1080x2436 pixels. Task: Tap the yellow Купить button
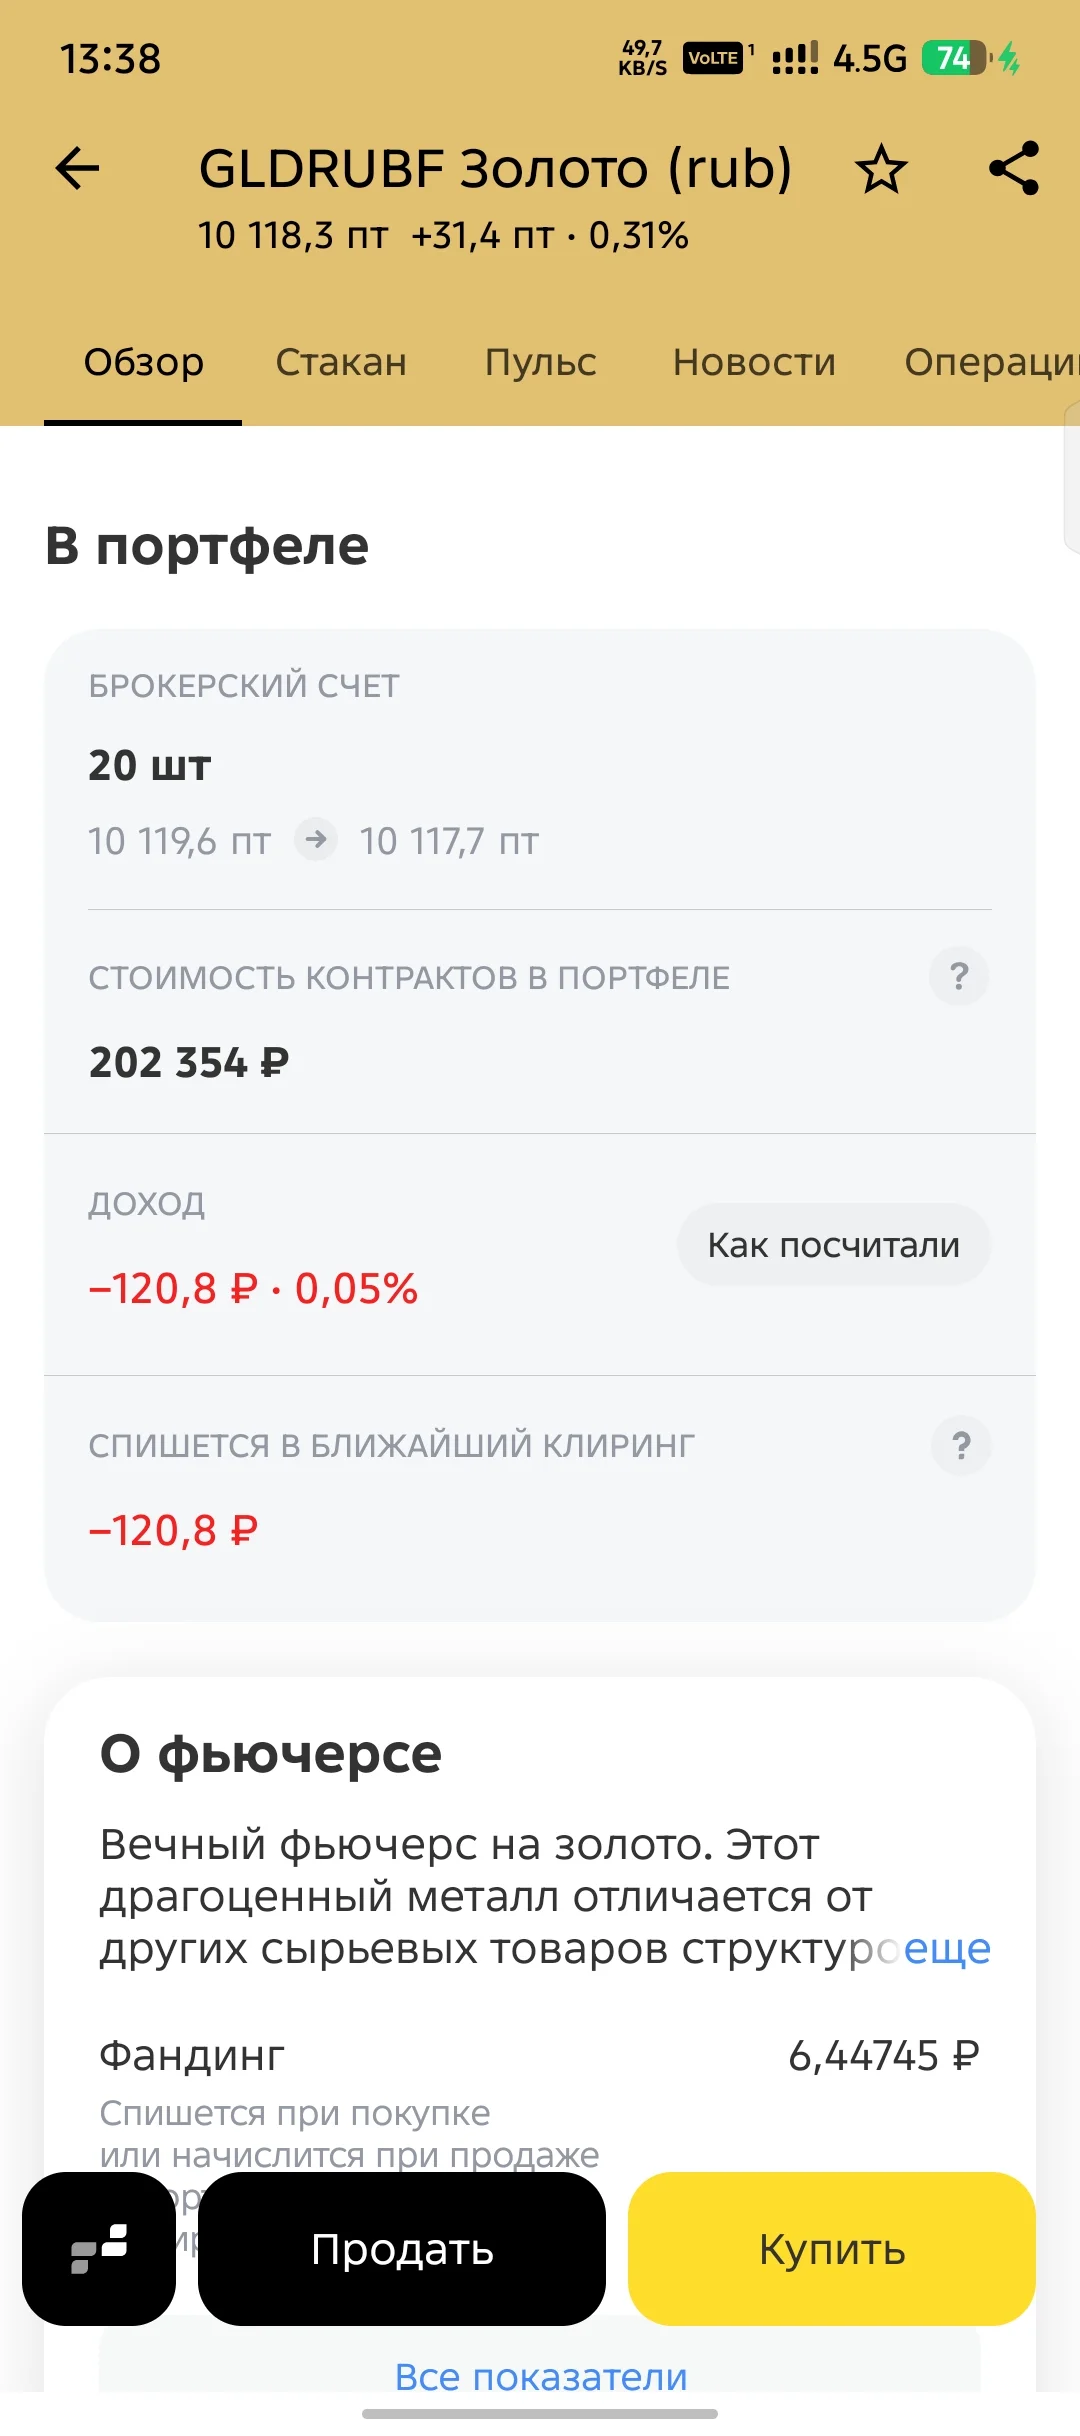832,2248
